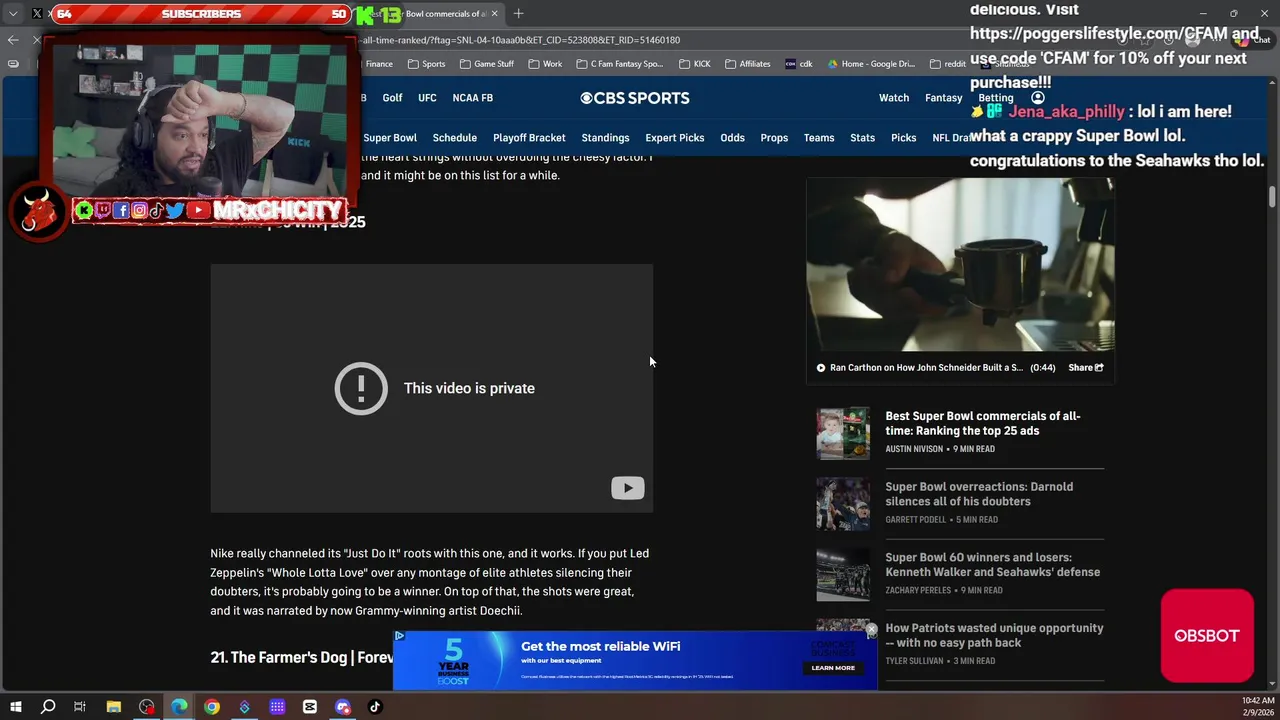
Task: Select the Super Bowl NFL subnav tab
Action: [x=390, y=138]
